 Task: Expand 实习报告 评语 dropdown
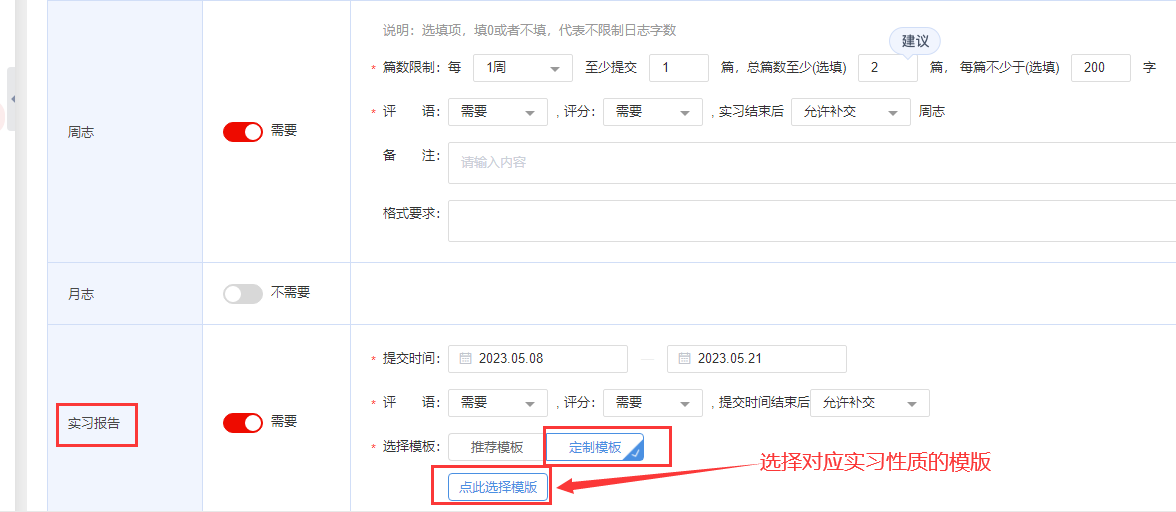click(497, 403)
